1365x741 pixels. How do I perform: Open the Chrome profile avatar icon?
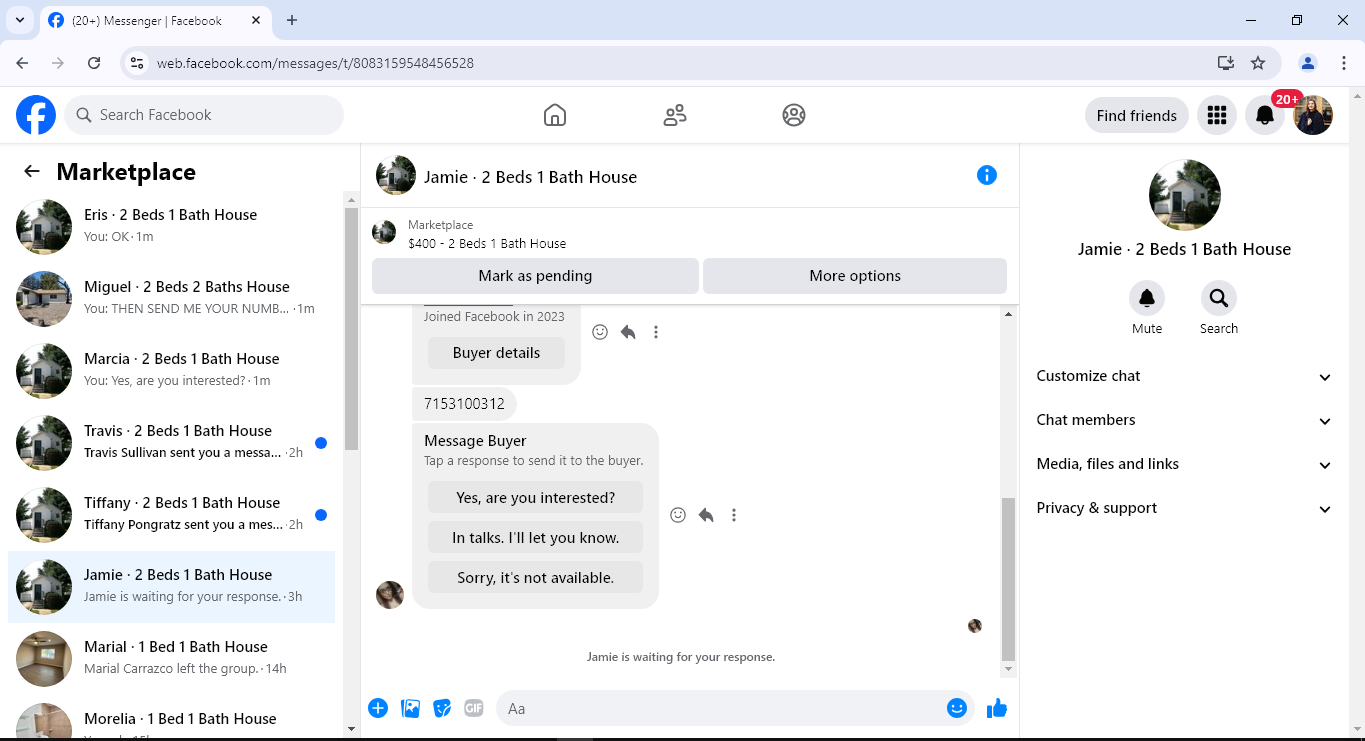[x=1308, y=63]
